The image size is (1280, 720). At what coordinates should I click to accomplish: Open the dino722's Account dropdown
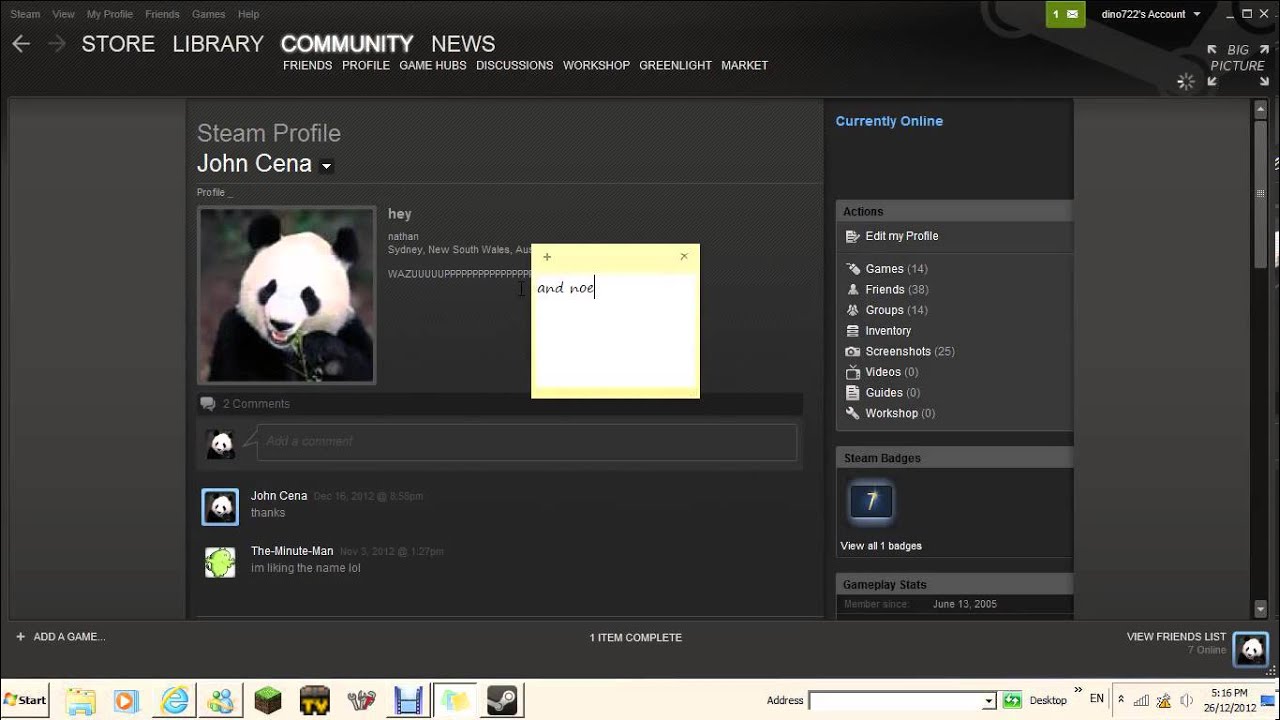pyautogui.click(x=1150, y=14)
